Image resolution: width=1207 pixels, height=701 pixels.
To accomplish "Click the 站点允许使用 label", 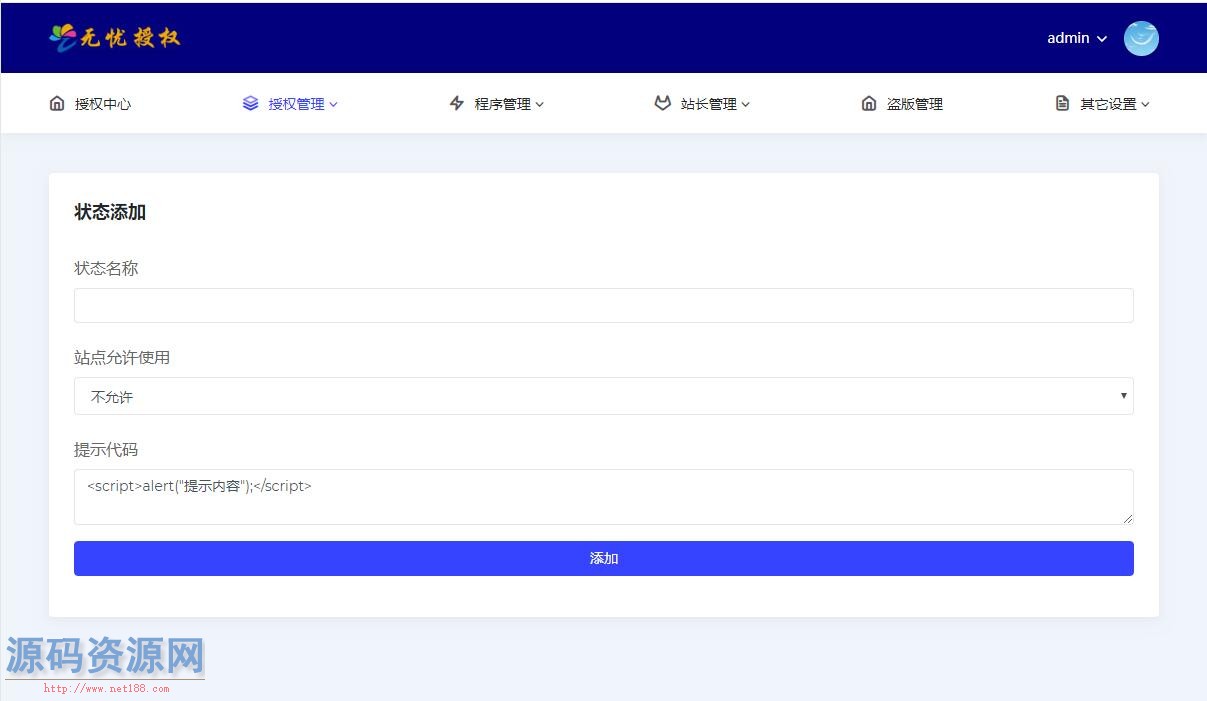I will 122,357.
